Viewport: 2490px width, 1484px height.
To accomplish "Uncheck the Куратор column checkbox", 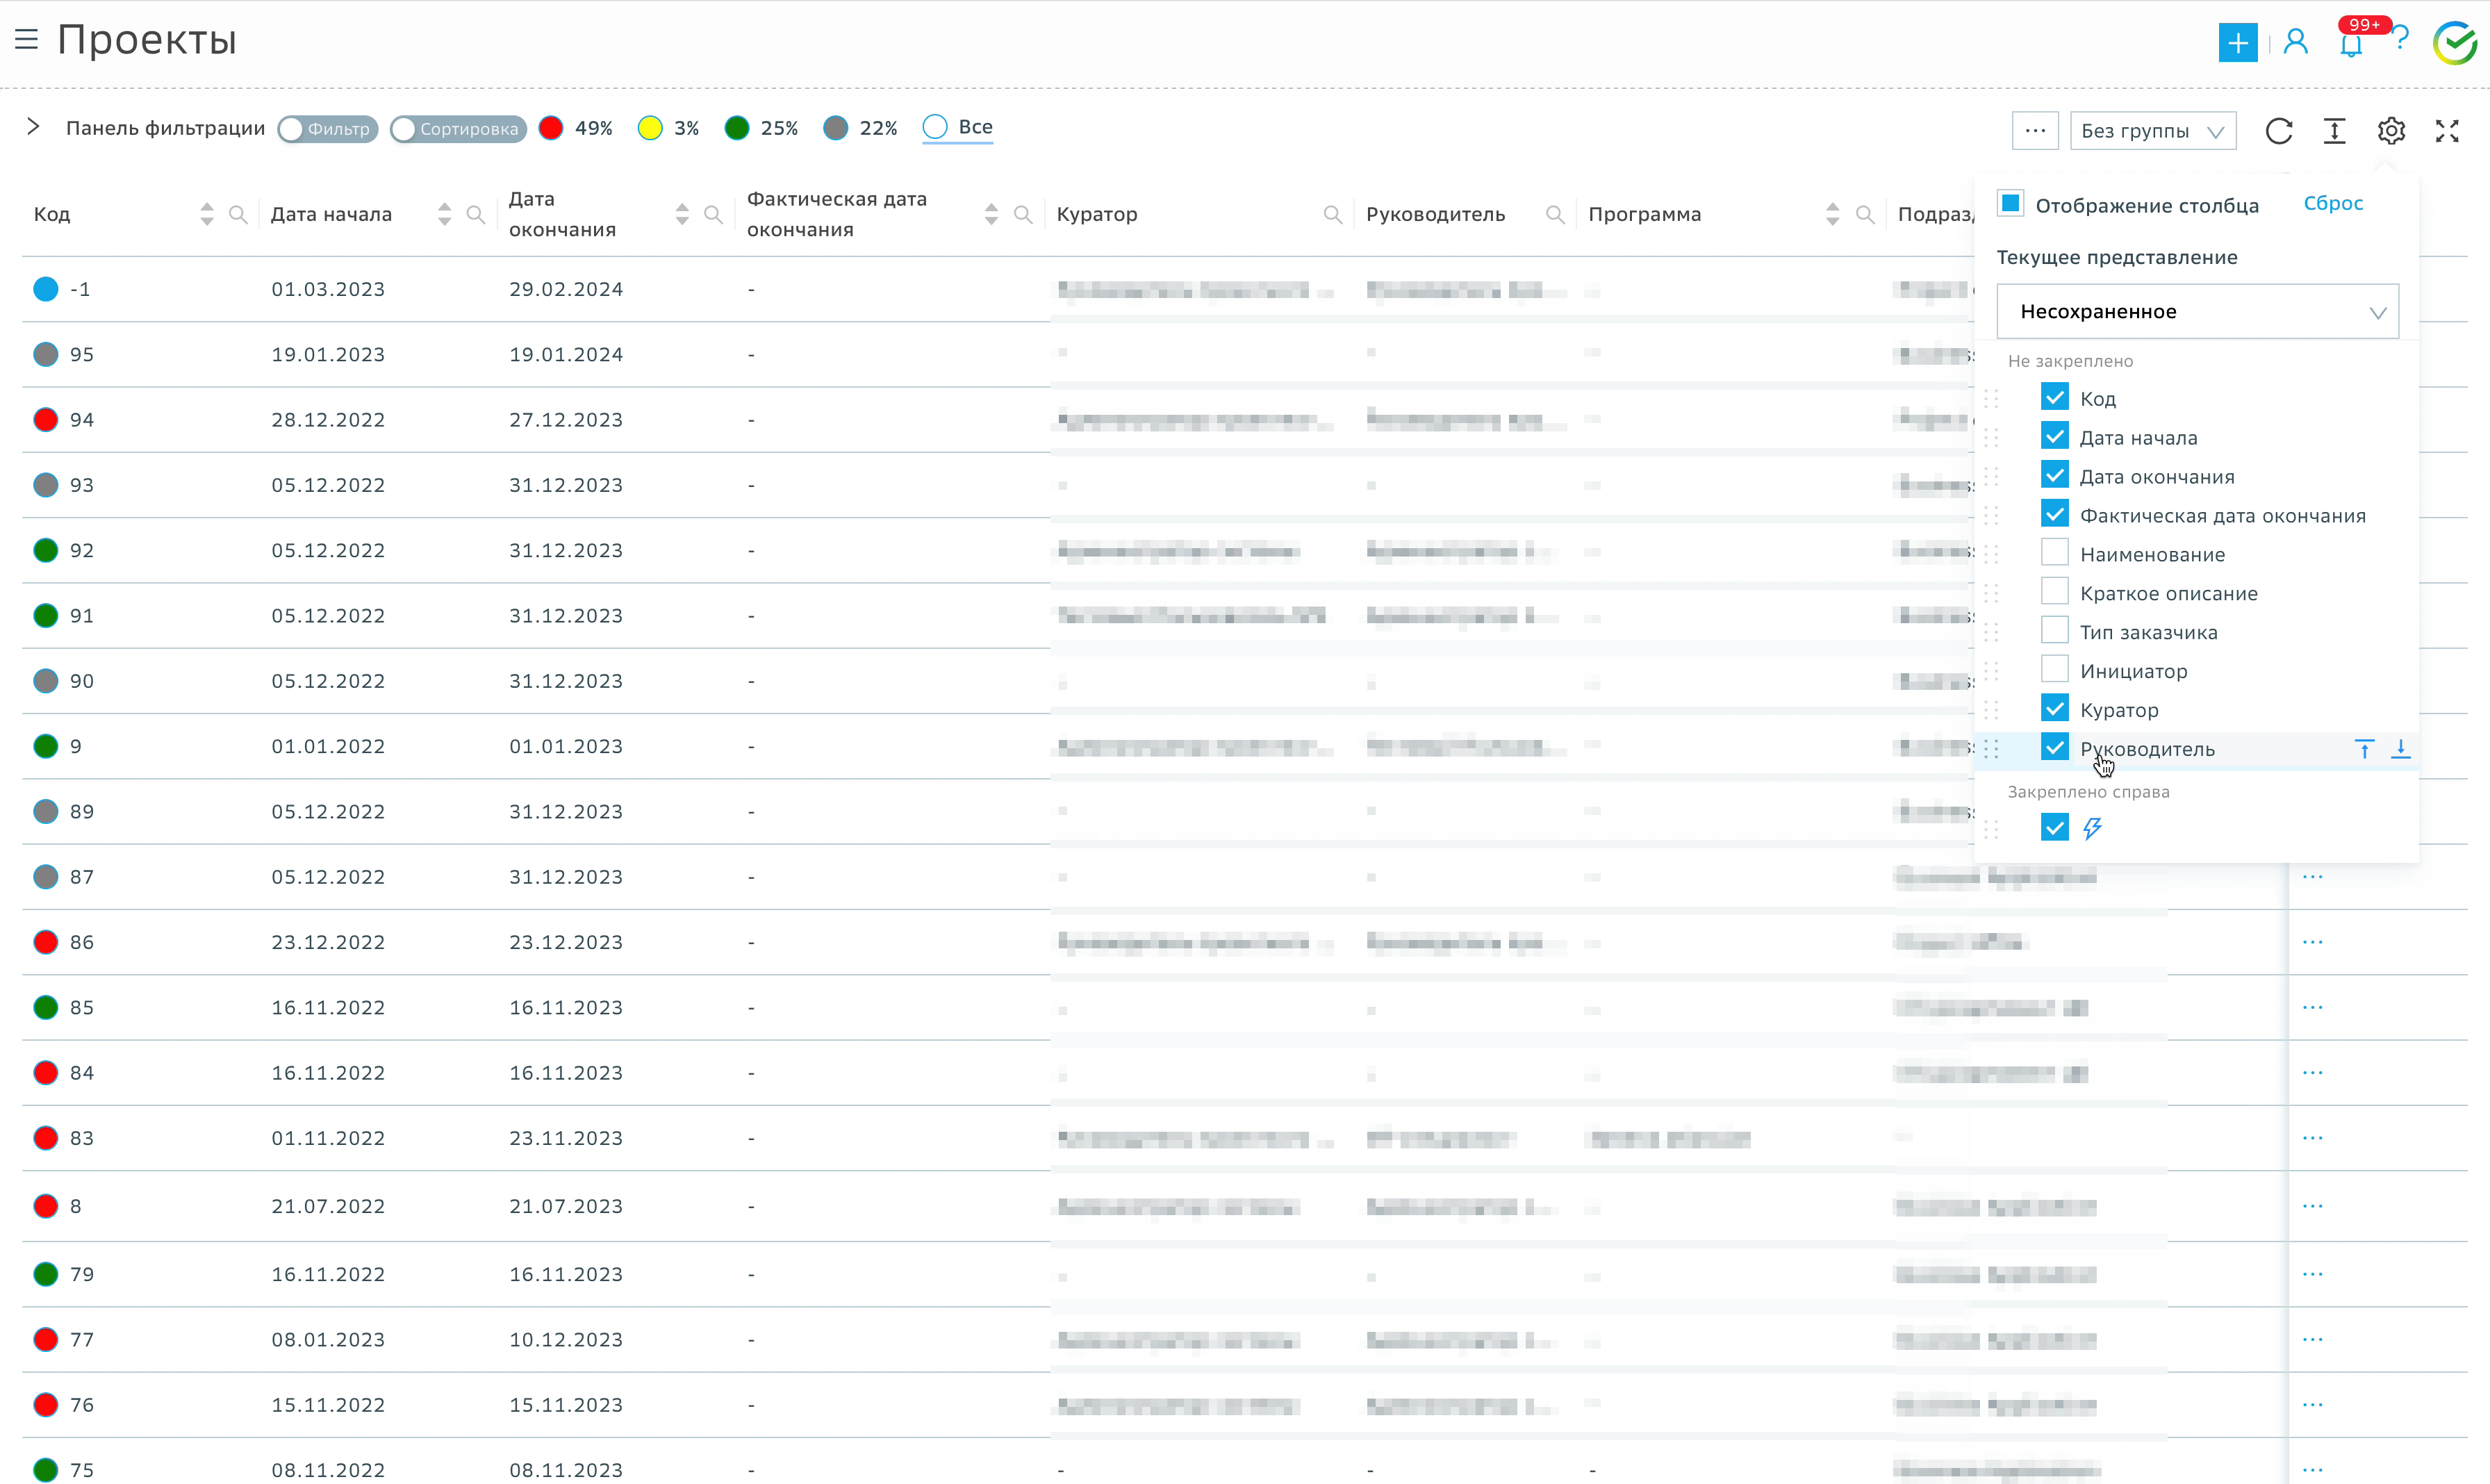I will 2054,709.
